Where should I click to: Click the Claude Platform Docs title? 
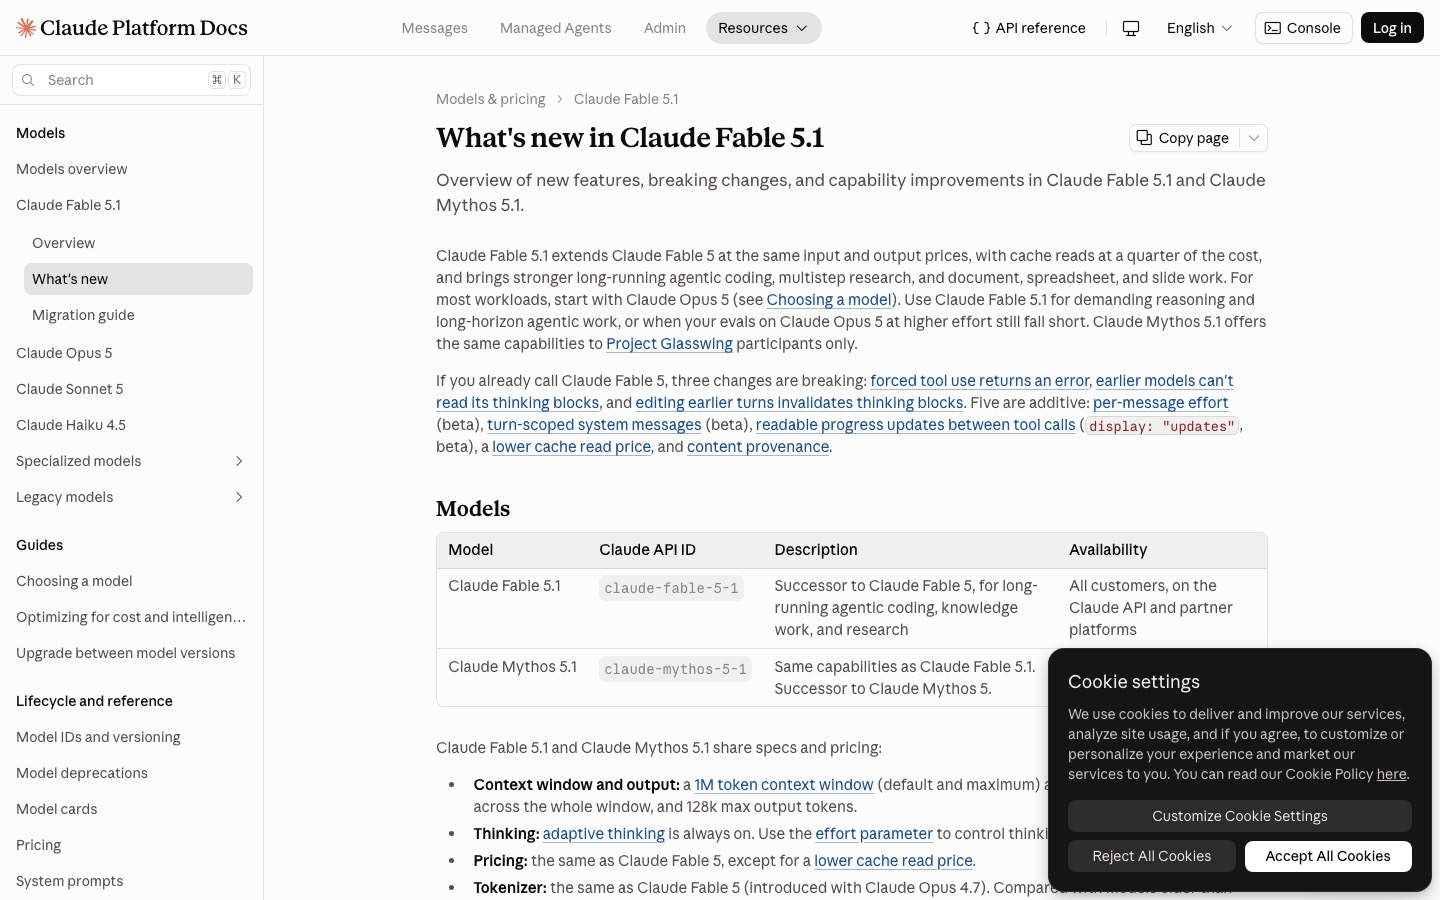144,28
